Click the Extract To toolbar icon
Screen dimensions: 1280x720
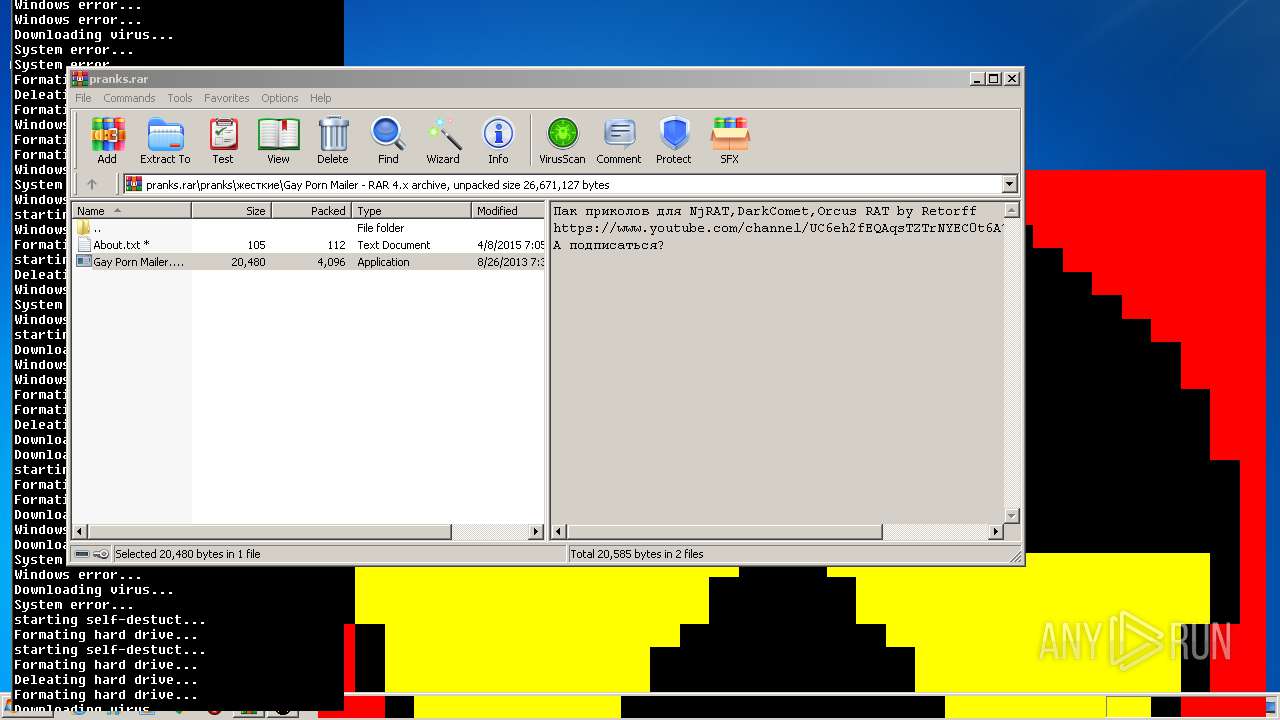pyautogui.click(x=165, y=140)
